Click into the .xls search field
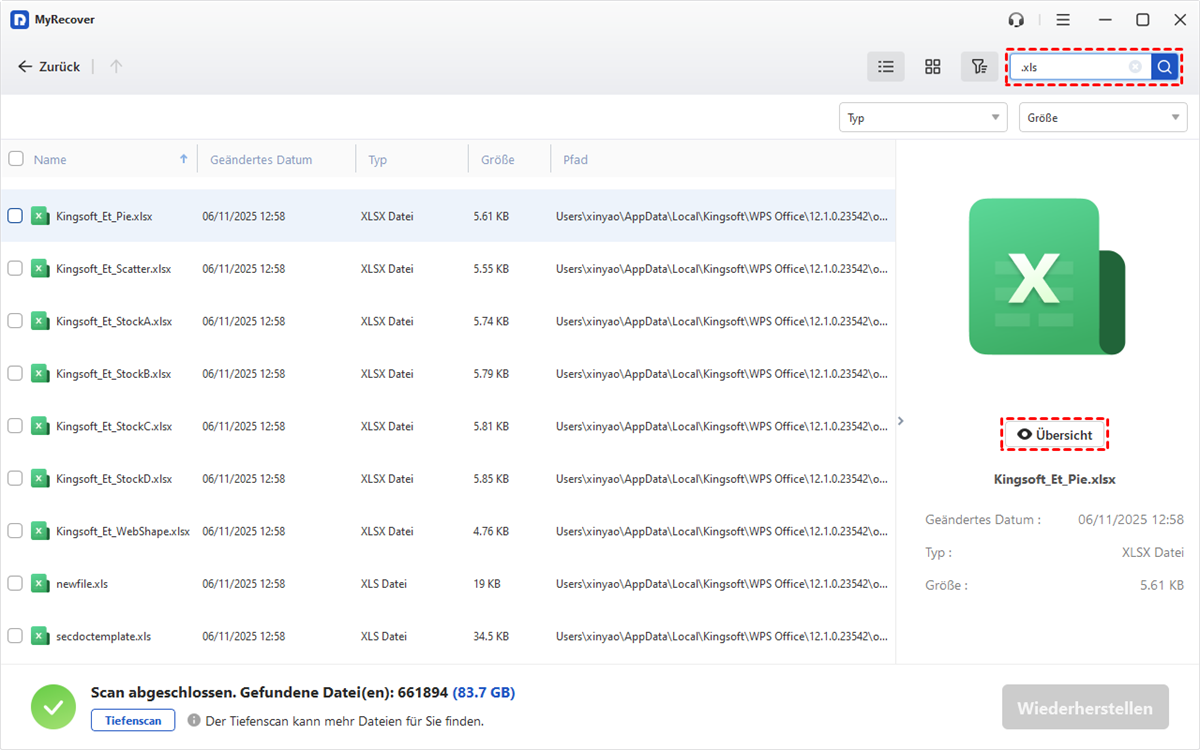Viewport: 1200px width, 750px height. [1070, 67]
